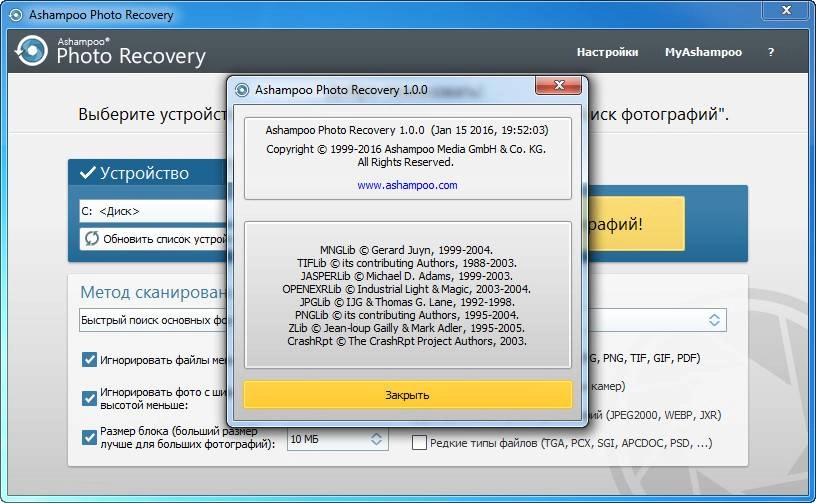Viewport: 816px width, 503px height.
Task: Open the www.ashampoo.com link
Action: [x=407, y=185]
